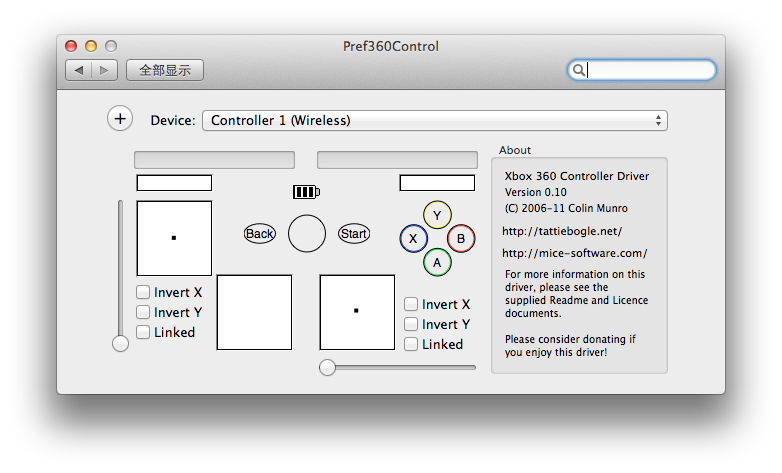Click the right stick horizontal deadzone slider knob
Image resolution: width=782 pixels, height=473 pixels.
[327, 367]
